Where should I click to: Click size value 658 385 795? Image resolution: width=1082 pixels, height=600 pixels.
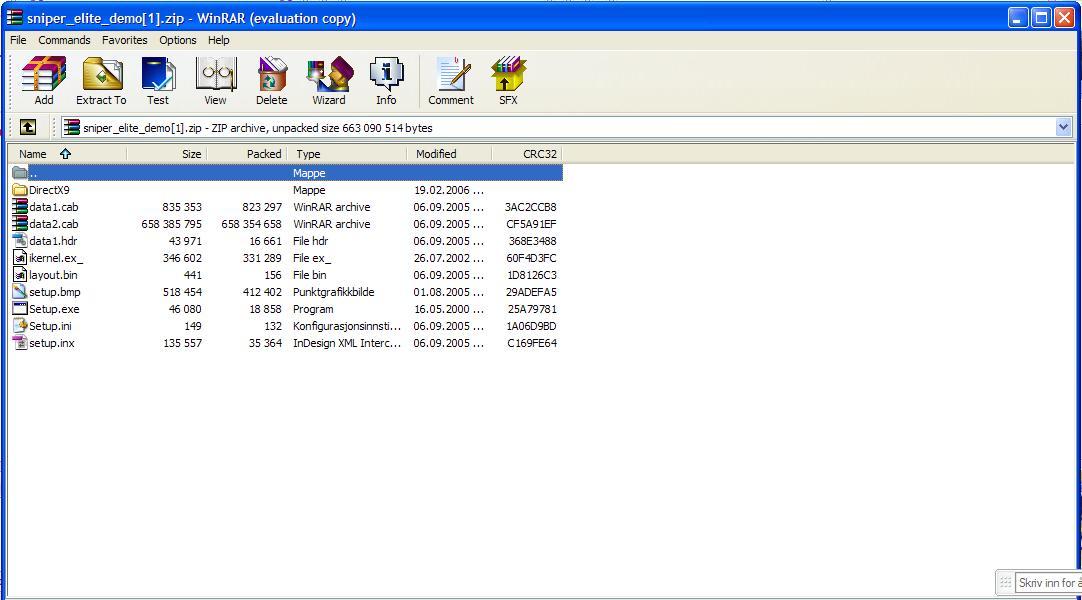tap(171, 223)
